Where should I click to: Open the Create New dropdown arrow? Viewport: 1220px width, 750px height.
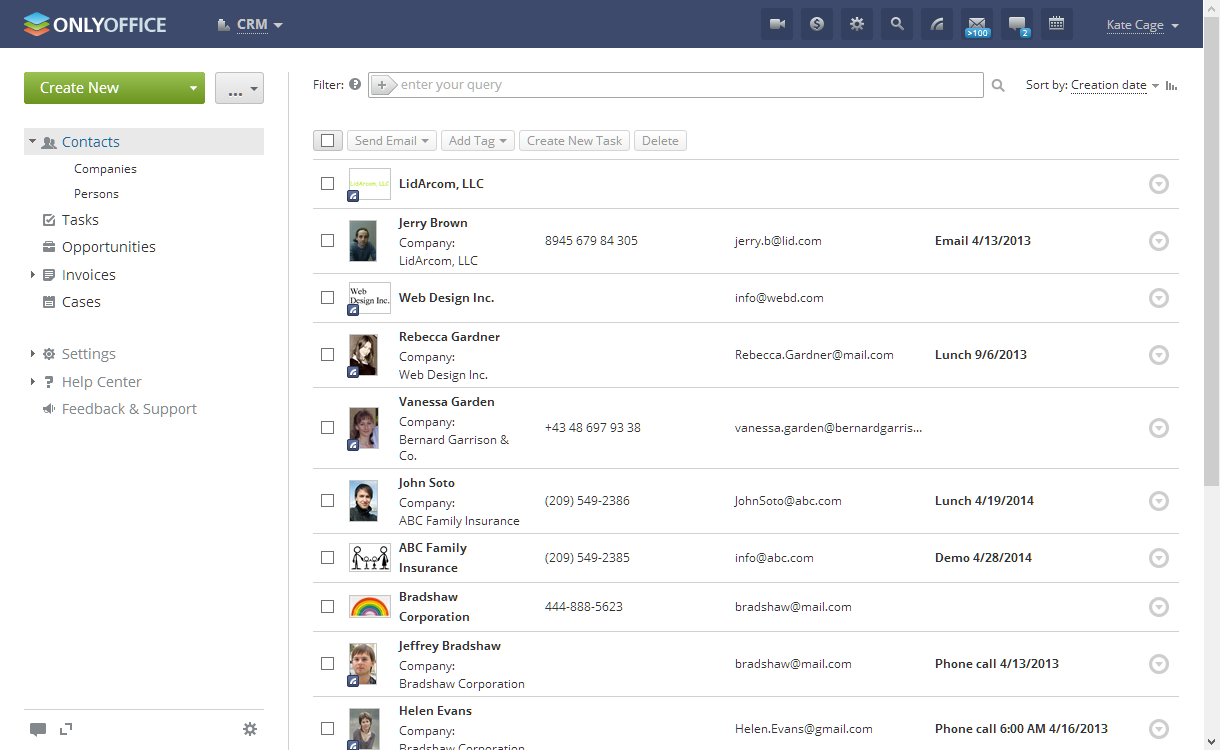tap(193, 88)
